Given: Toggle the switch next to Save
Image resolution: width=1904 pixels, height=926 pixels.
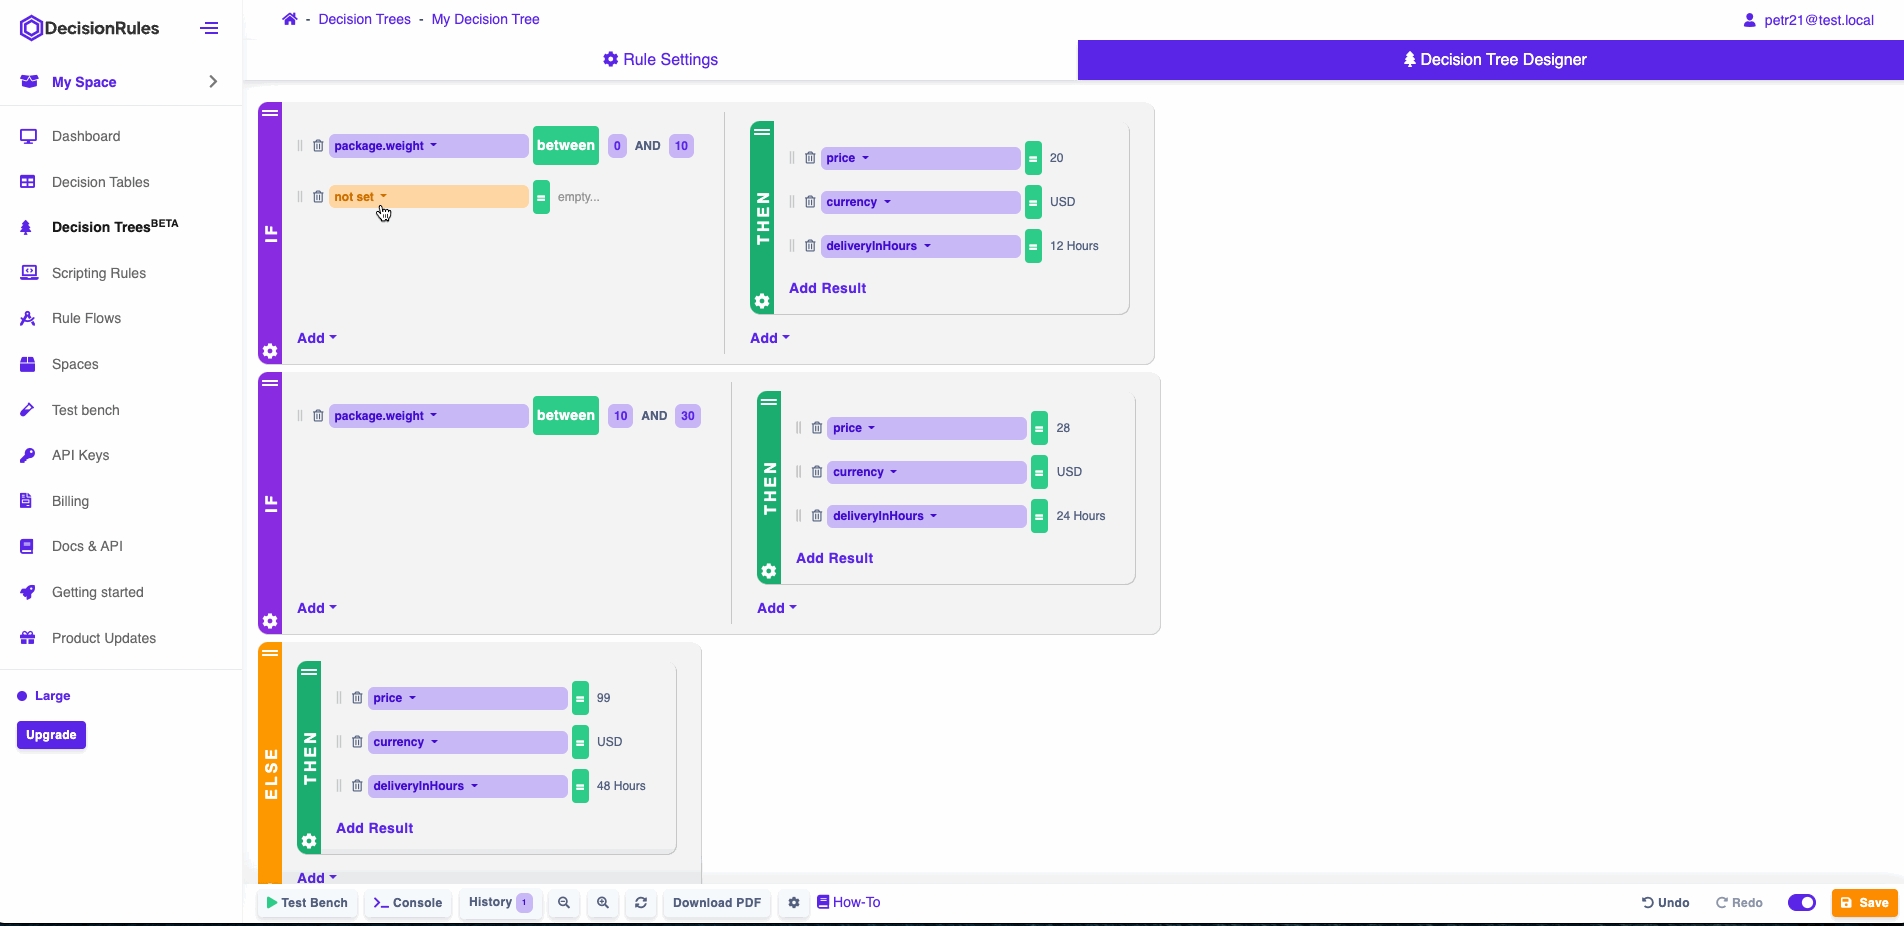Looking at the screenshot, I should [x=1801, y=902].
